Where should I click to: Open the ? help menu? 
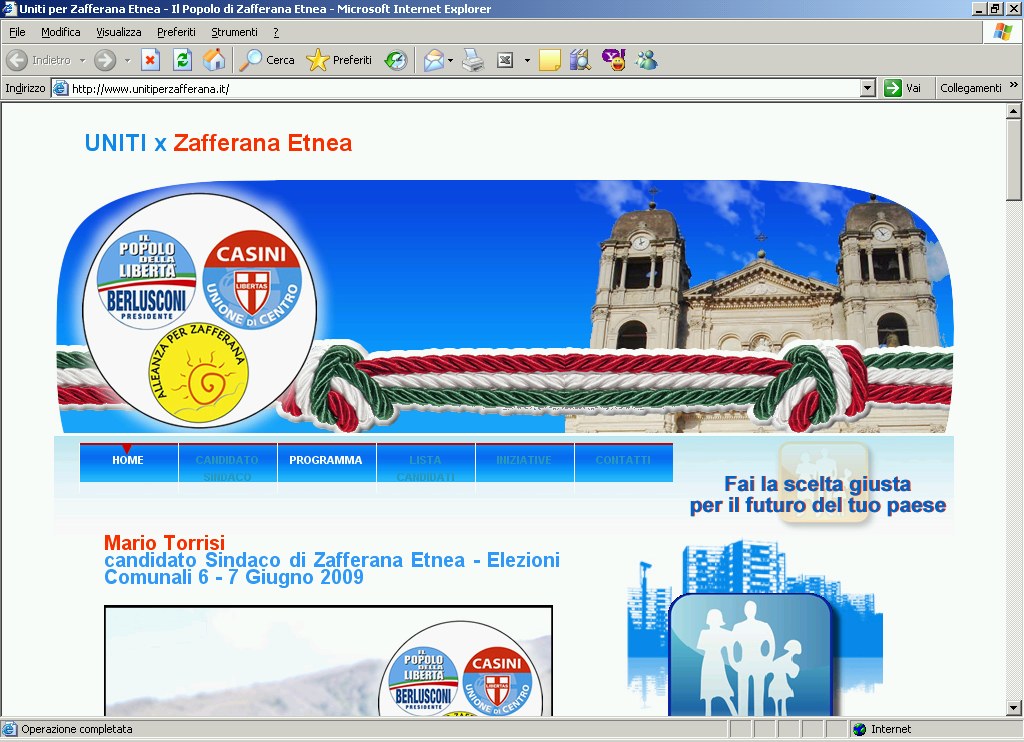pyautogui.click(x=276, y=32)
